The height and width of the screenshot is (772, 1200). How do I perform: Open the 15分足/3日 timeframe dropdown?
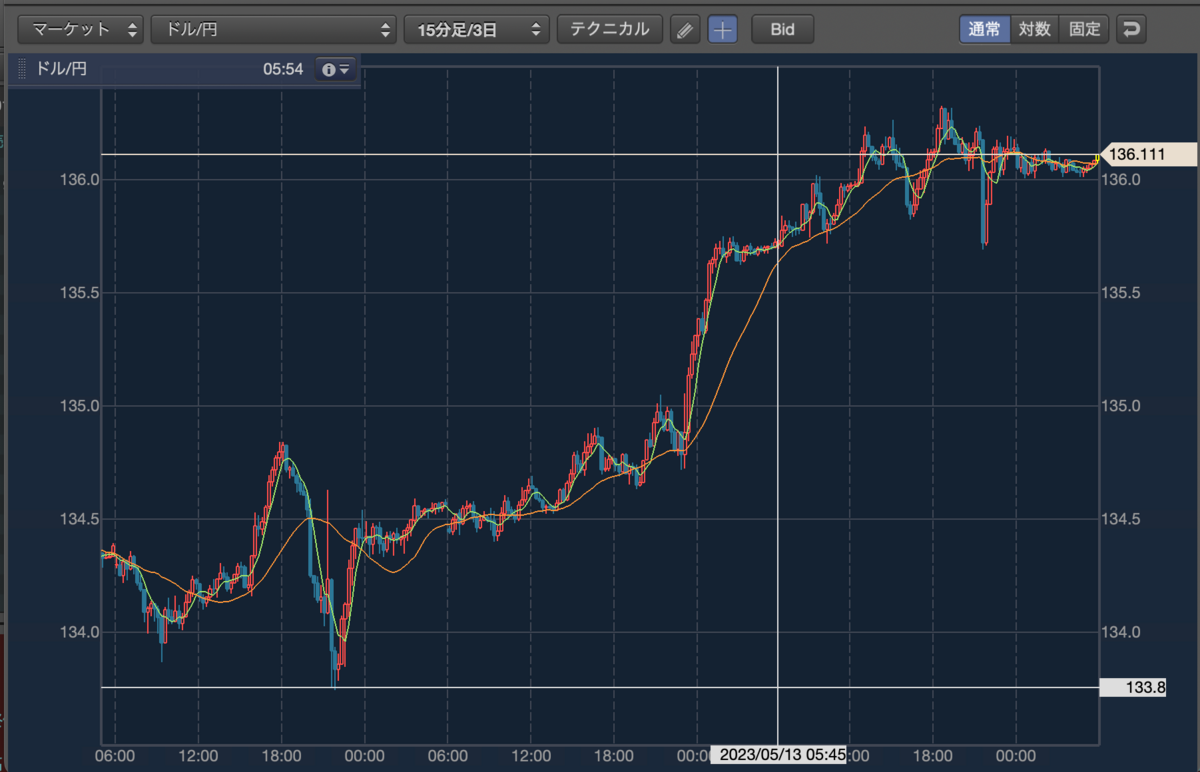477,29
